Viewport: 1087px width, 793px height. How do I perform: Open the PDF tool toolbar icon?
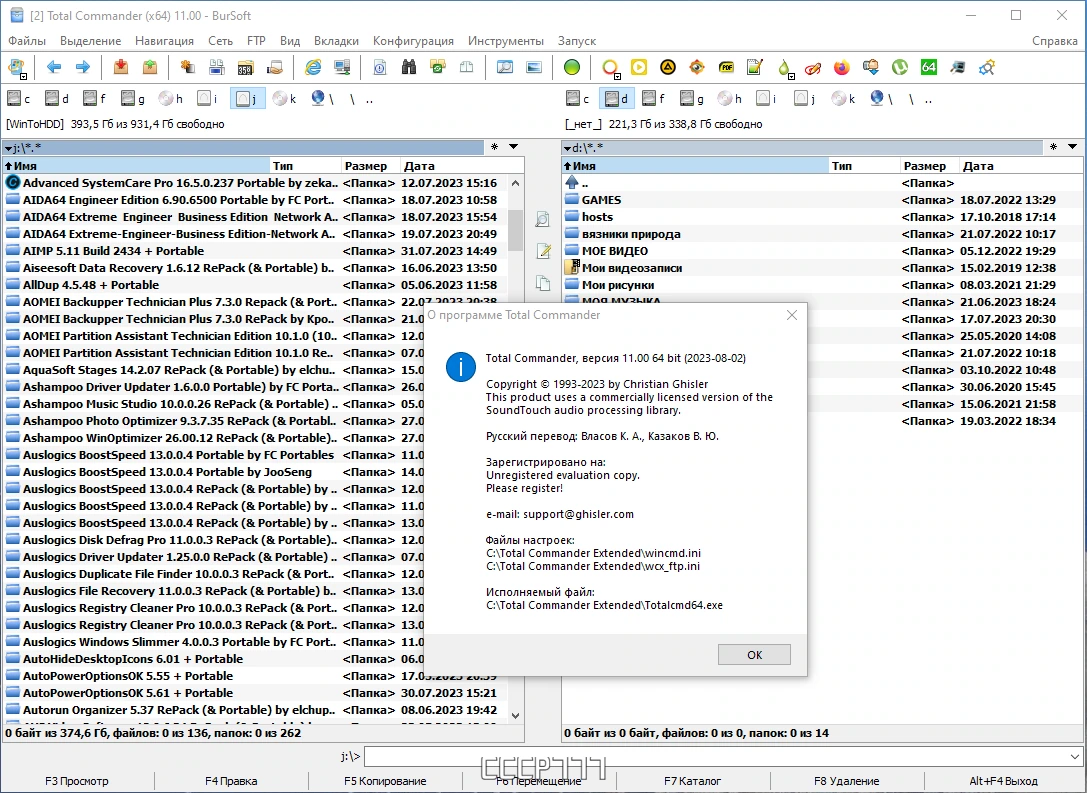click(x=726, y=67)
